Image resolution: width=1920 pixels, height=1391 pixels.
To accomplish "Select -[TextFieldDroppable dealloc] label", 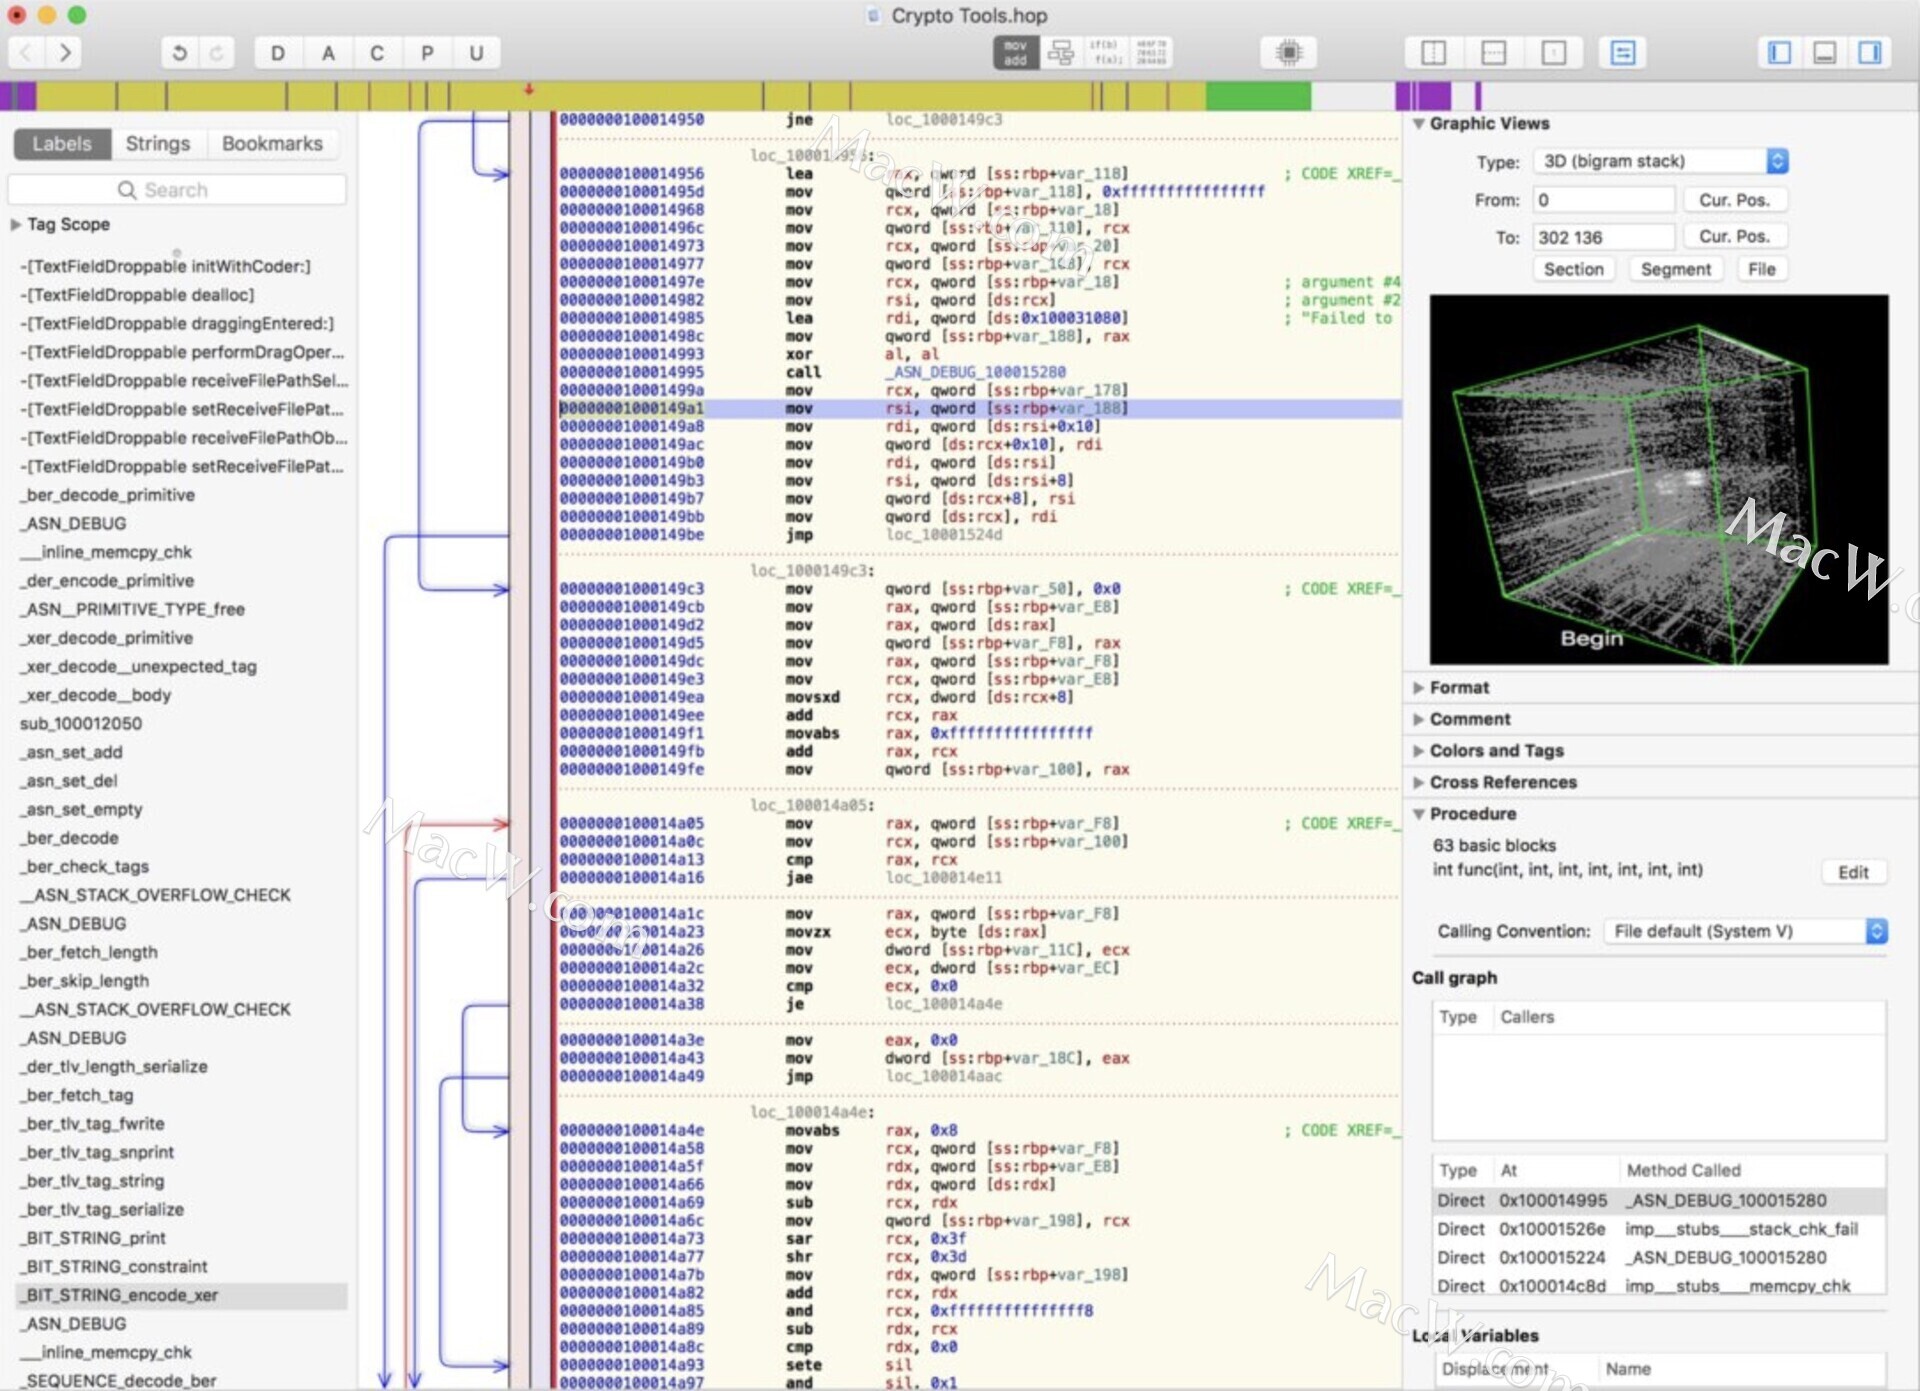I will click(x=137, y=296).
